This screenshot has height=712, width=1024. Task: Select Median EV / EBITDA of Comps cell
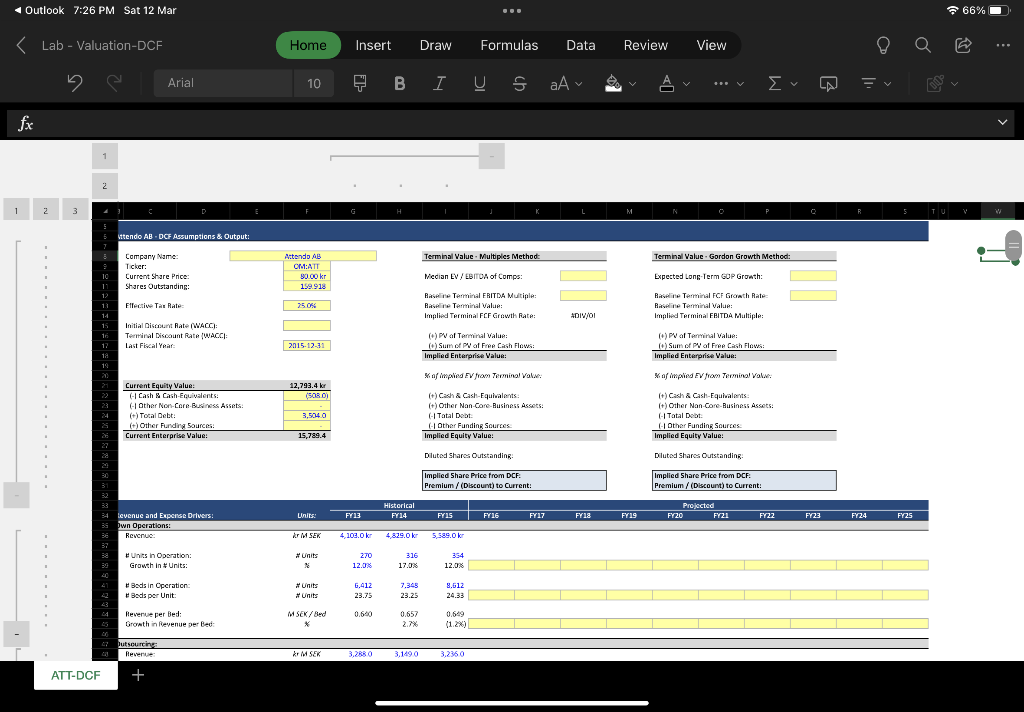pyautogui.click(x=583, y=276)
